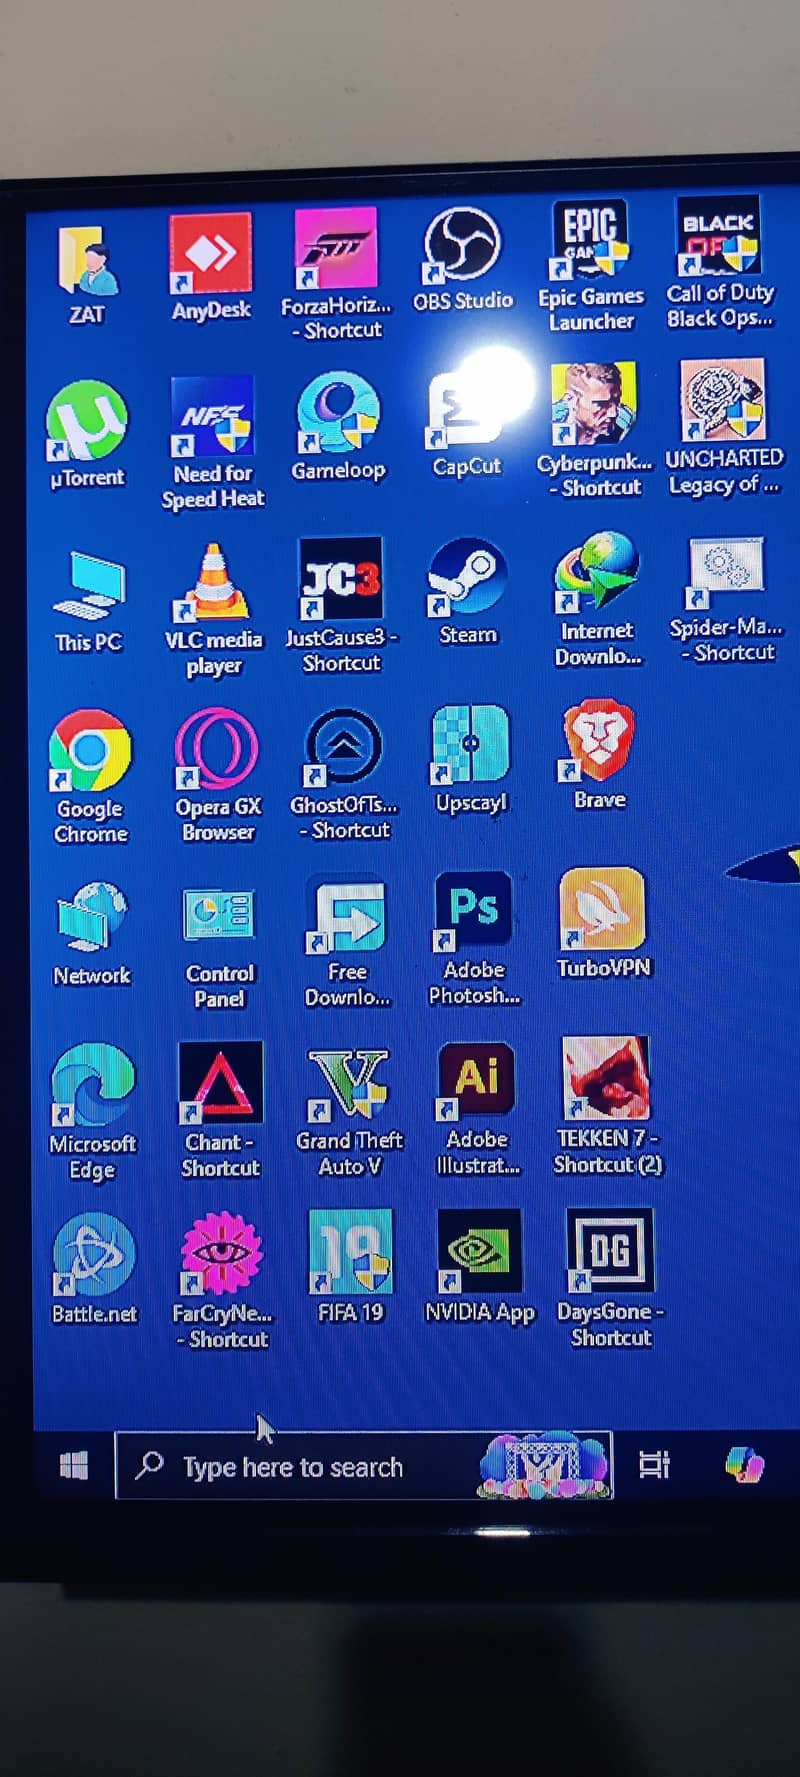This screenshot has height=1777, width=800.
Task: Select the JustCause3 shortcut
Action: point(340,579)
